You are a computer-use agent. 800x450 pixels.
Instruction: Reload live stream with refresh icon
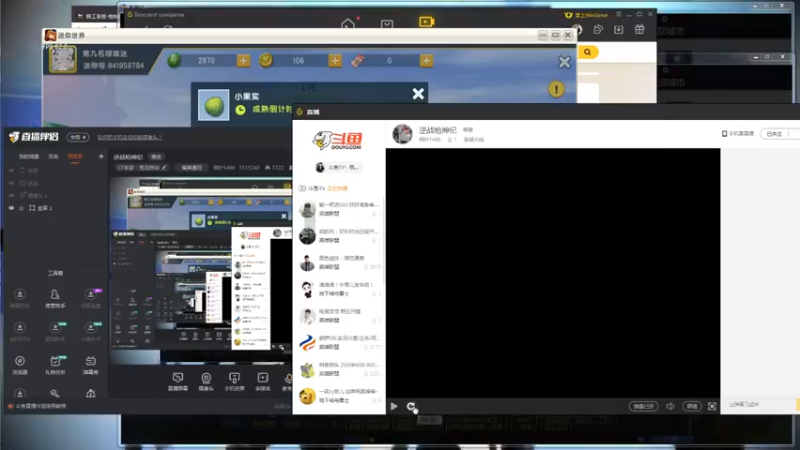(x=411, y=406)
